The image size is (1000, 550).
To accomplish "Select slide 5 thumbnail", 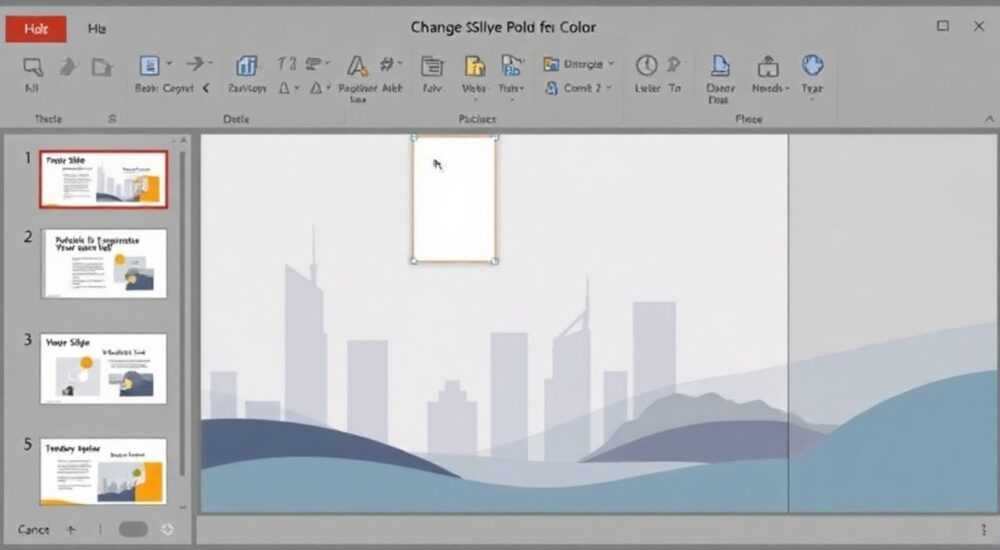I will coord(103,472).
